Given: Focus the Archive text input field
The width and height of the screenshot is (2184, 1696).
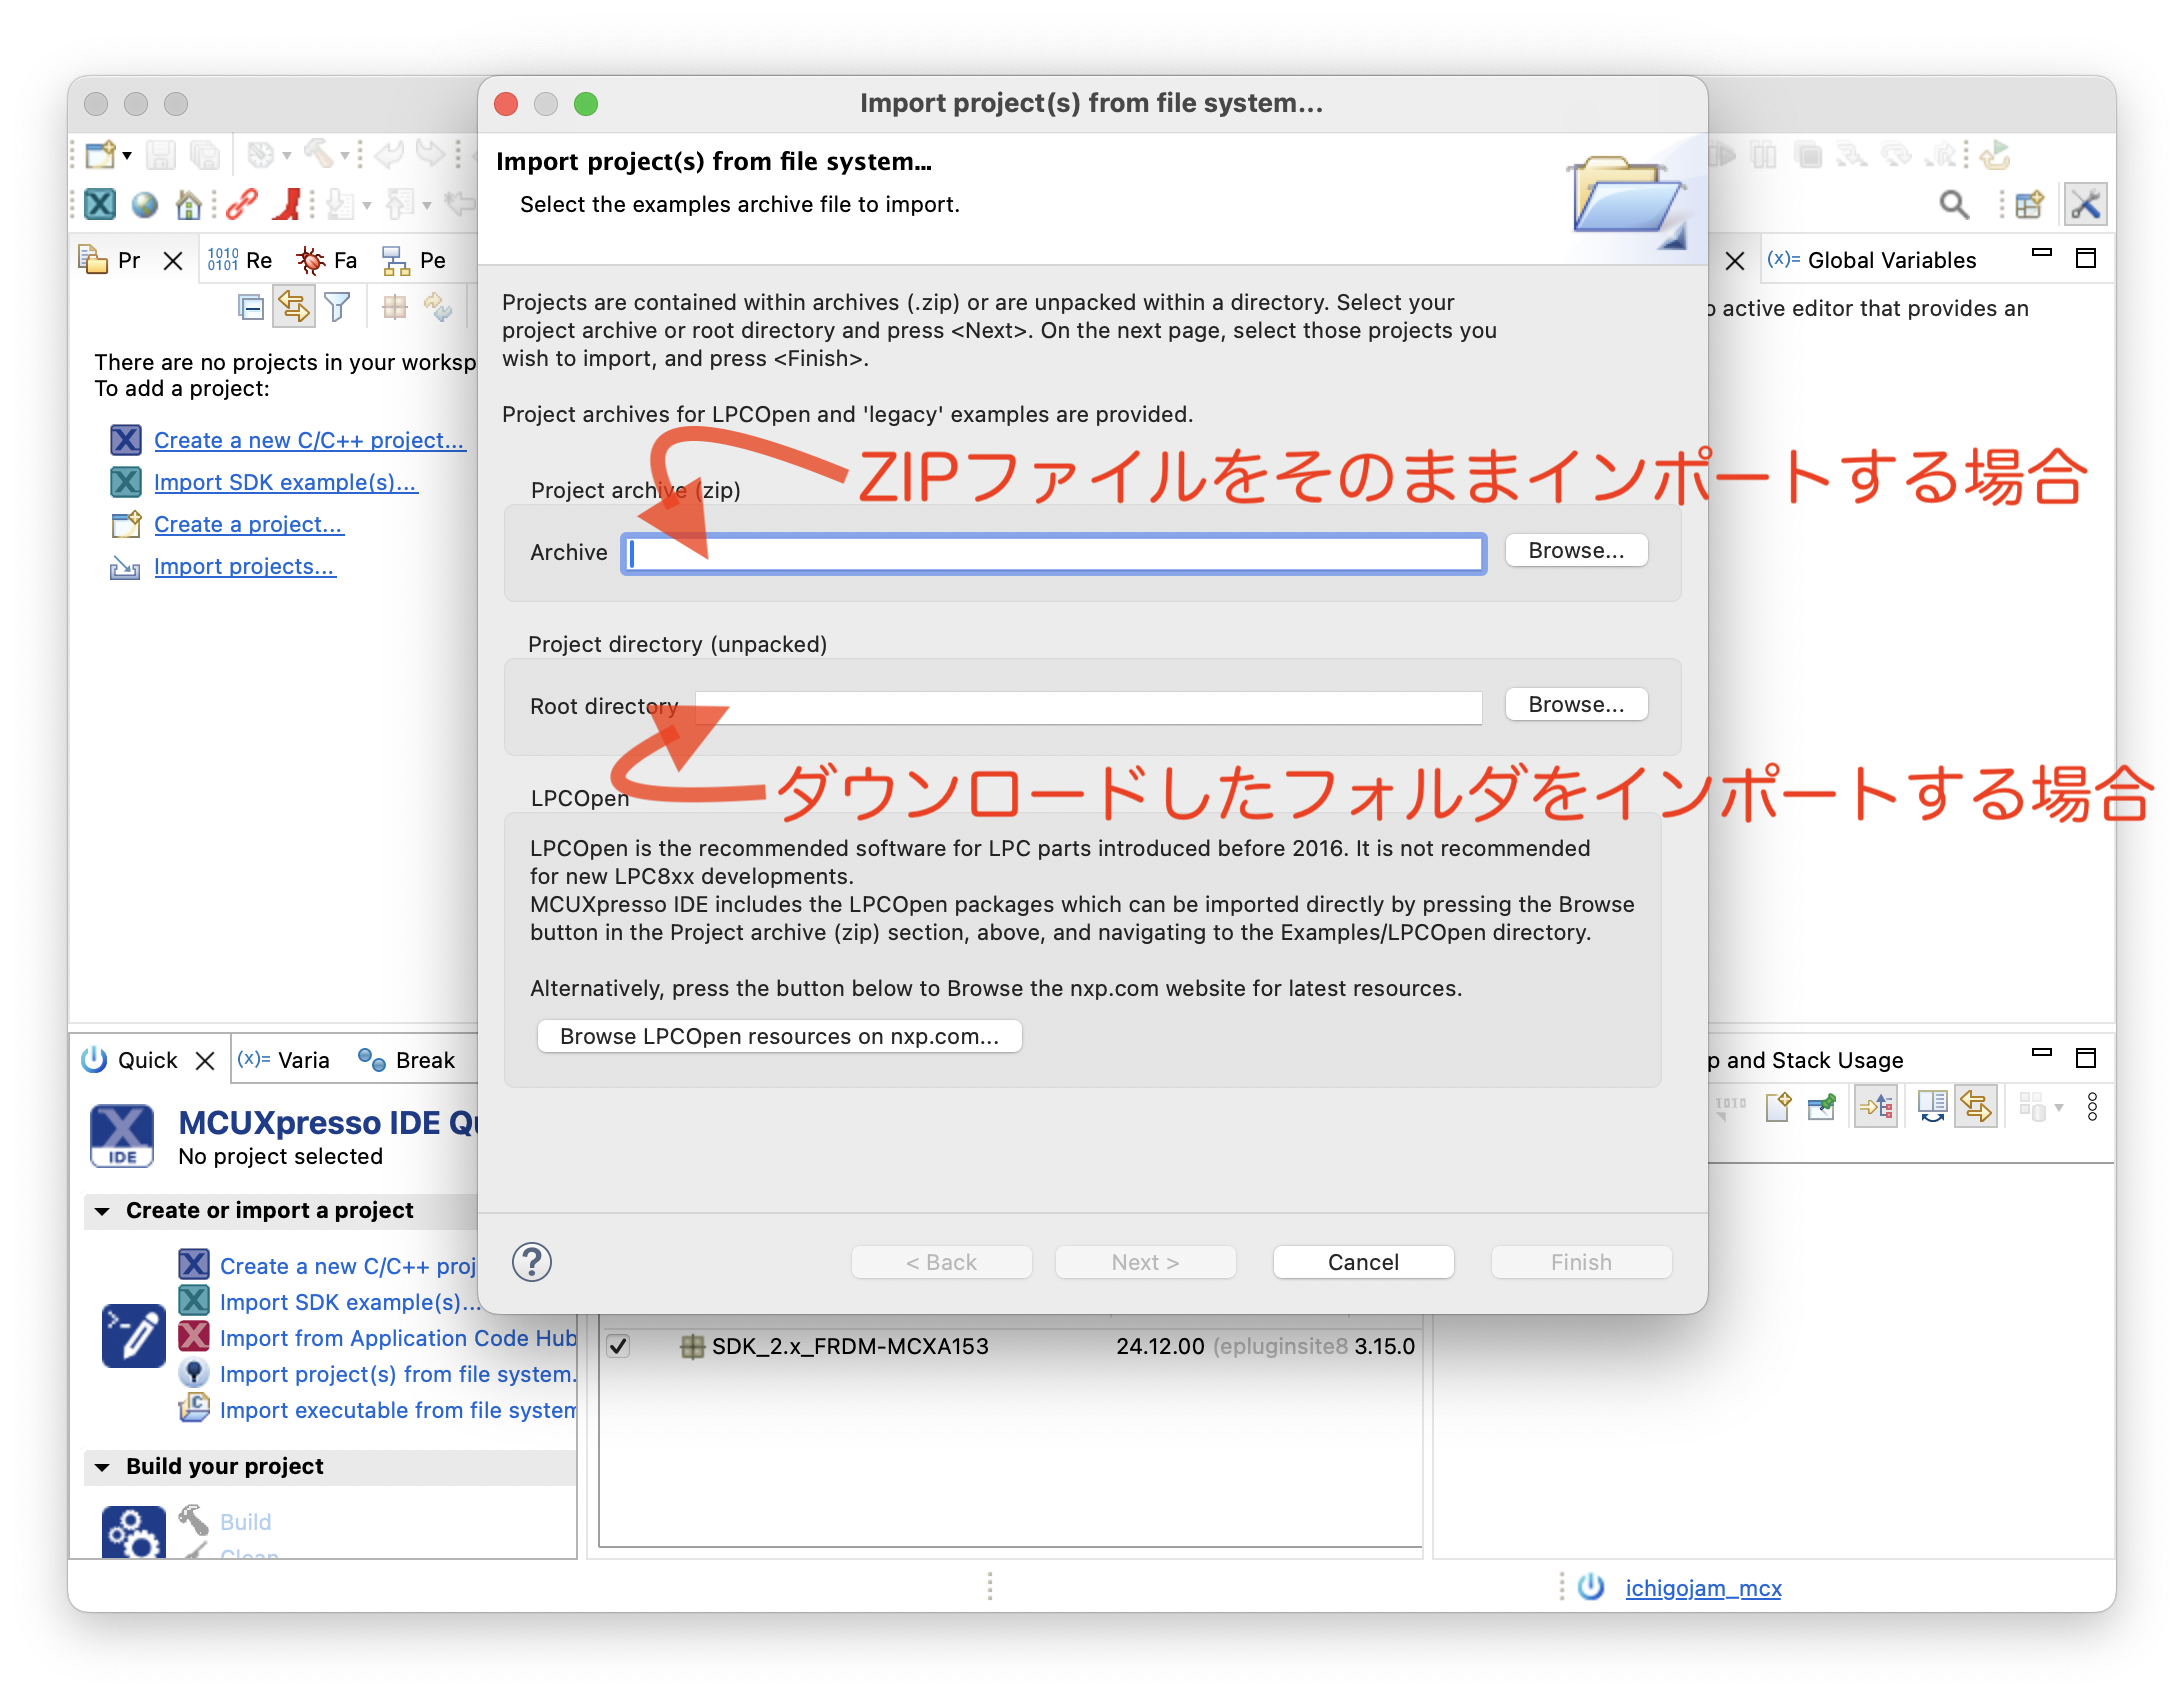Looking at the screenshot, I should coord(1054,553).
